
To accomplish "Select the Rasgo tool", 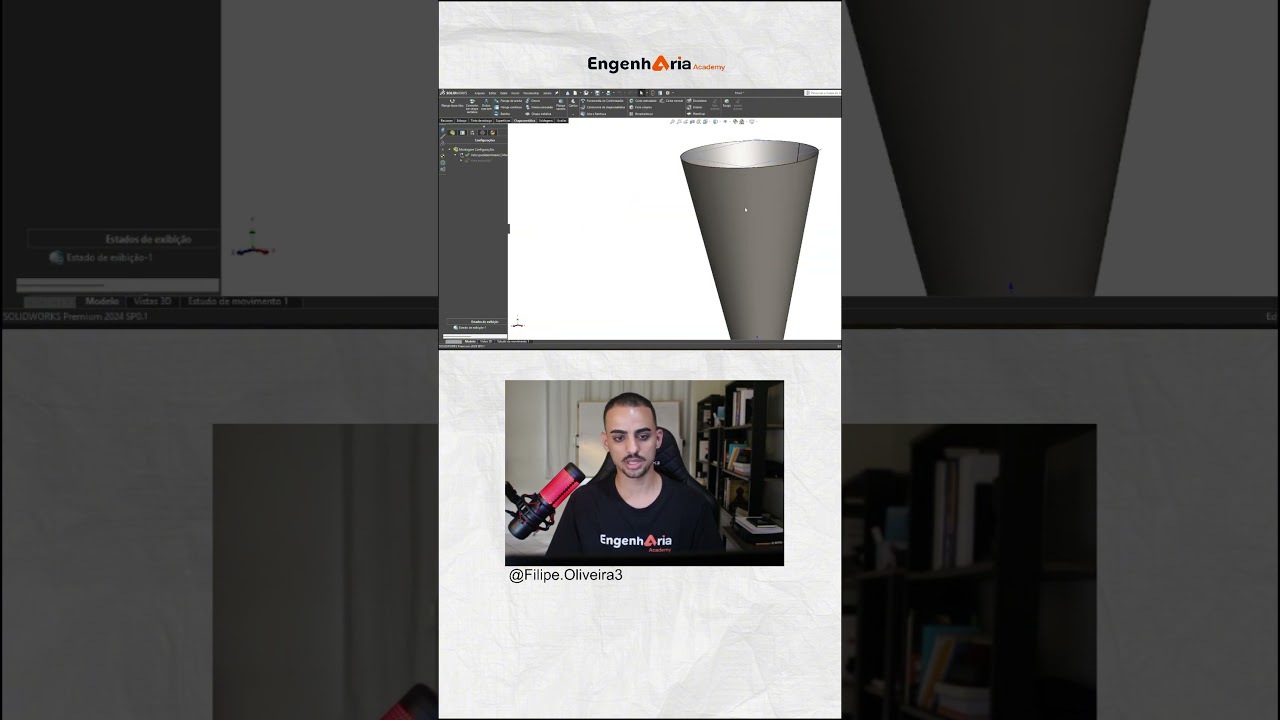I will (x=727, y=103).
